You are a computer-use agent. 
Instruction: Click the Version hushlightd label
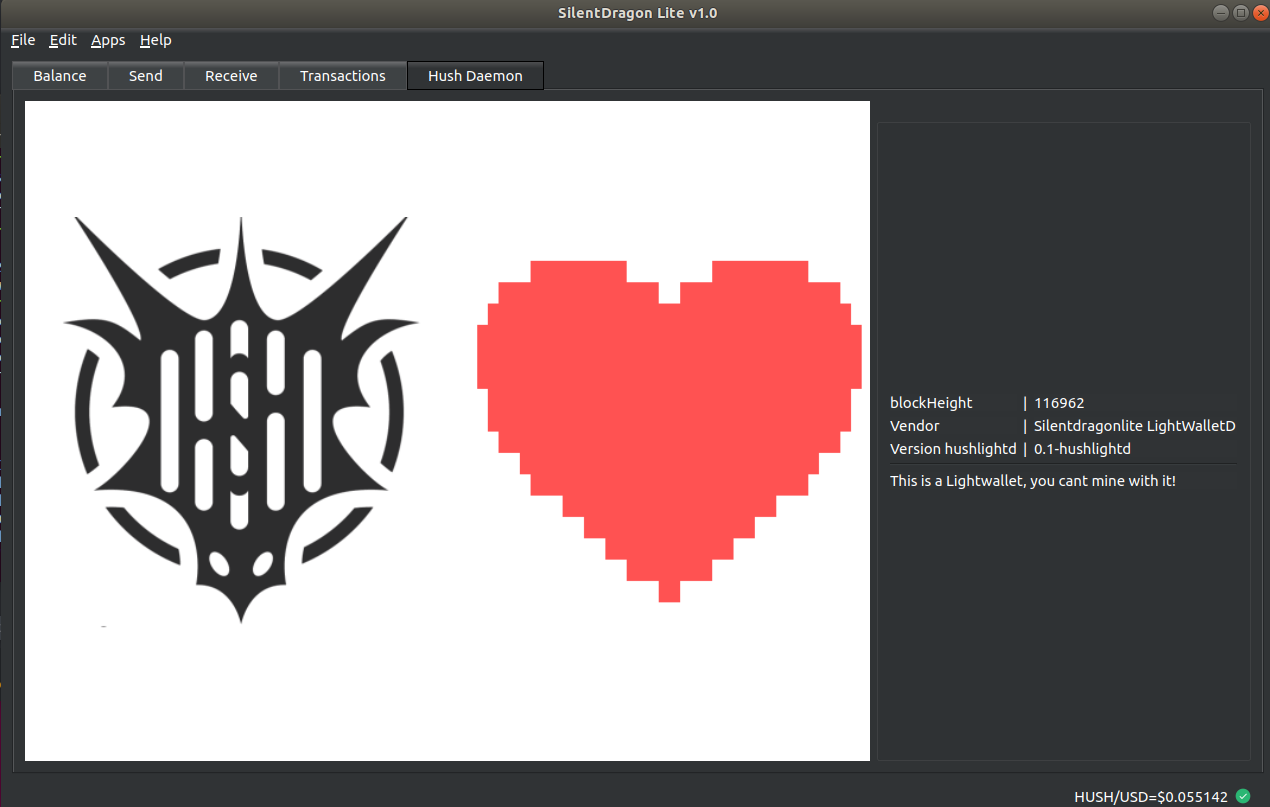pos(953,449)
